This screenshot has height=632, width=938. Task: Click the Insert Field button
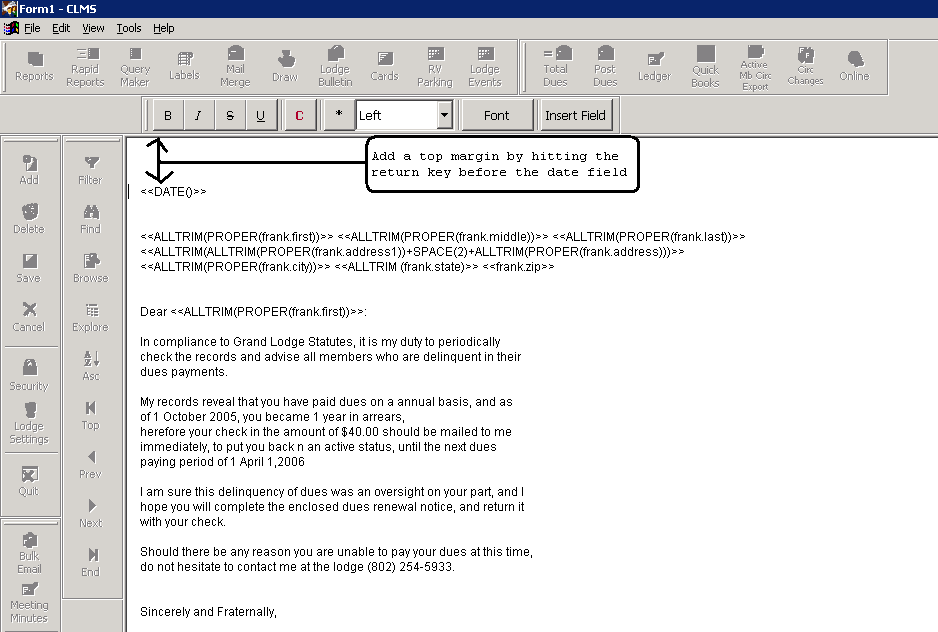[x=575, y=116]
